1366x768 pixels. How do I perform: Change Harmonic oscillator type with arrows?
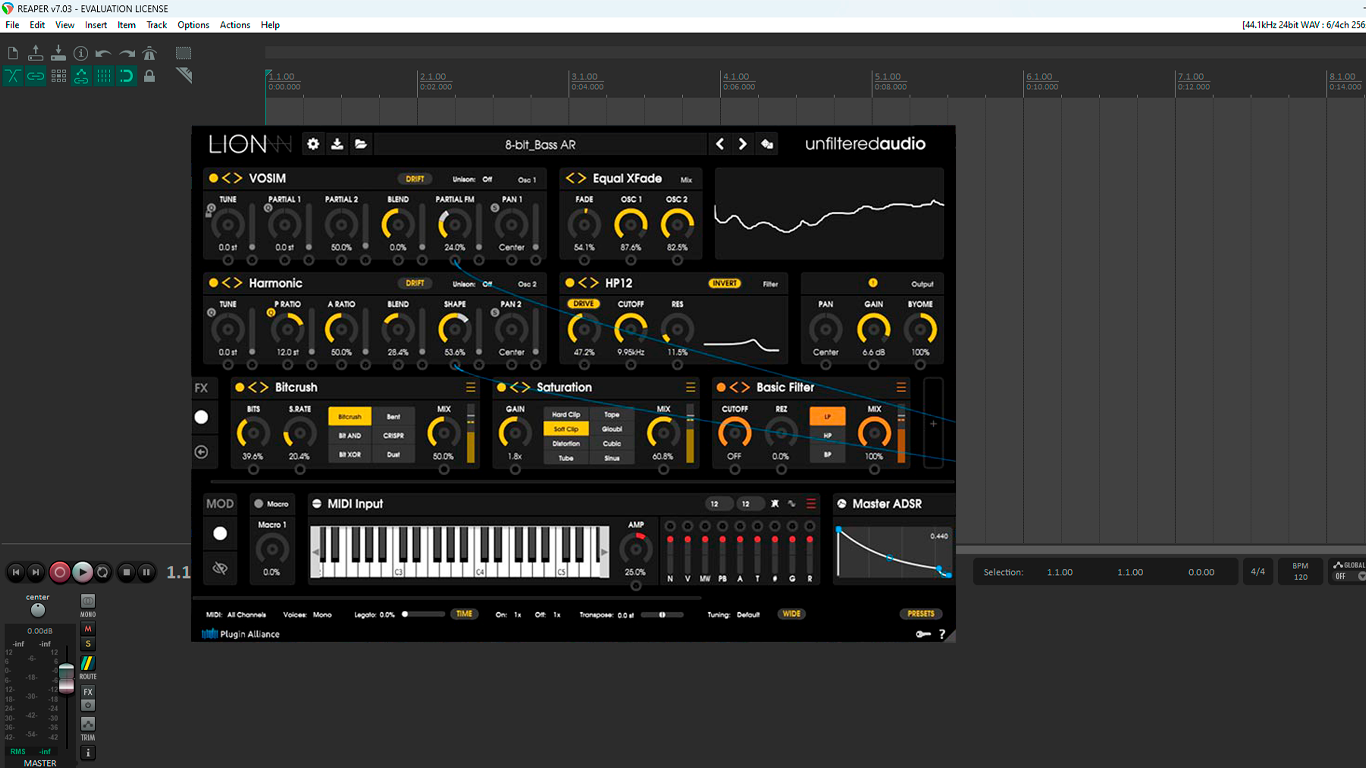click(x=232, y=283)
